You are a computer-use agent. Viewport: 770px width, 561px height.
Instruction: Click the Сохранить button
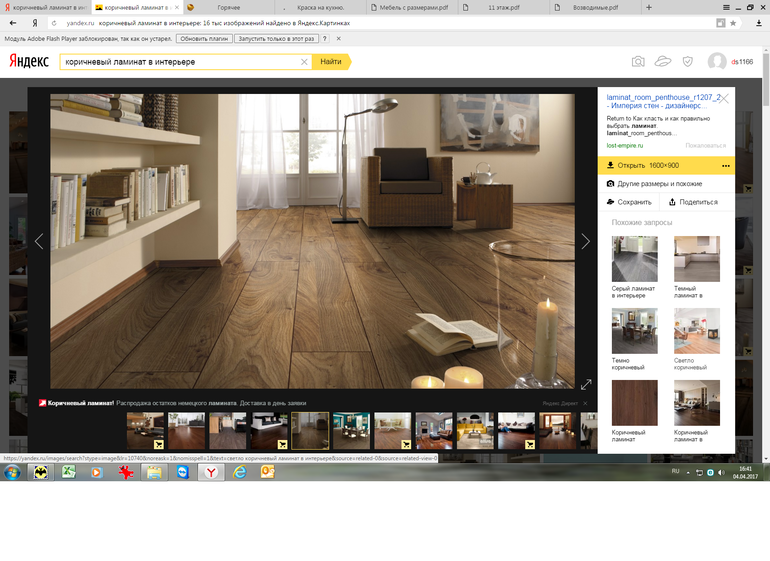(629, 202)
